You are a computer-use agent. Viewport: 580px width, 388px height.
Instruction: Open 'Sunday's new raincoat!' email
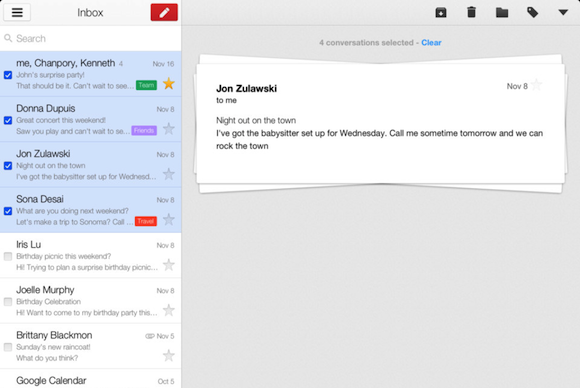91,346
